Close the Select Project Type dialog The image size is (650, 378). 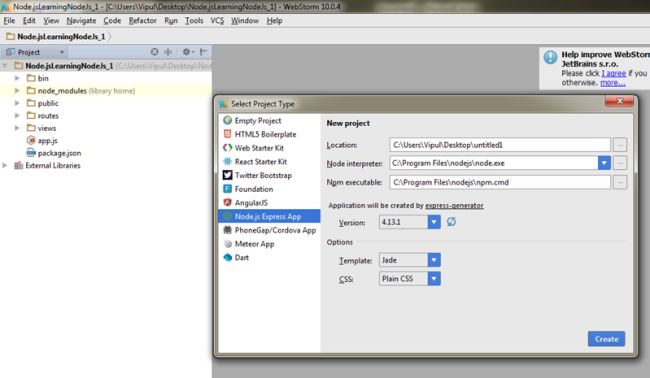tap(619, 101)
